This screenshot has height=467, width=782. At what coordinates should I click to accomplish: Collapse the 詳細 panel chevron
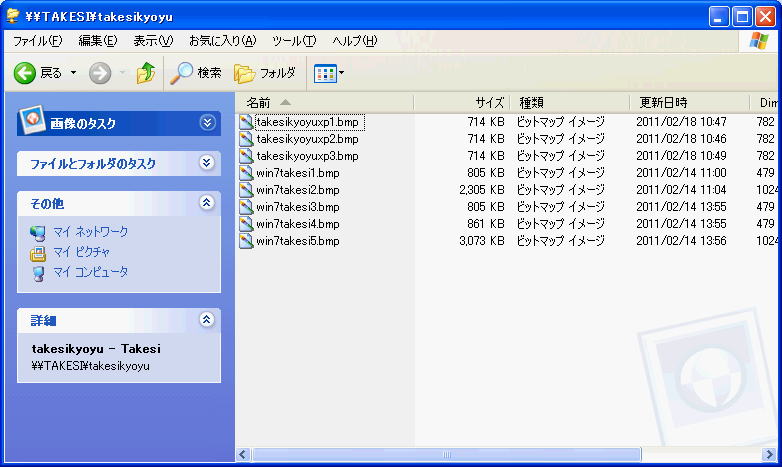pos(206,319)
